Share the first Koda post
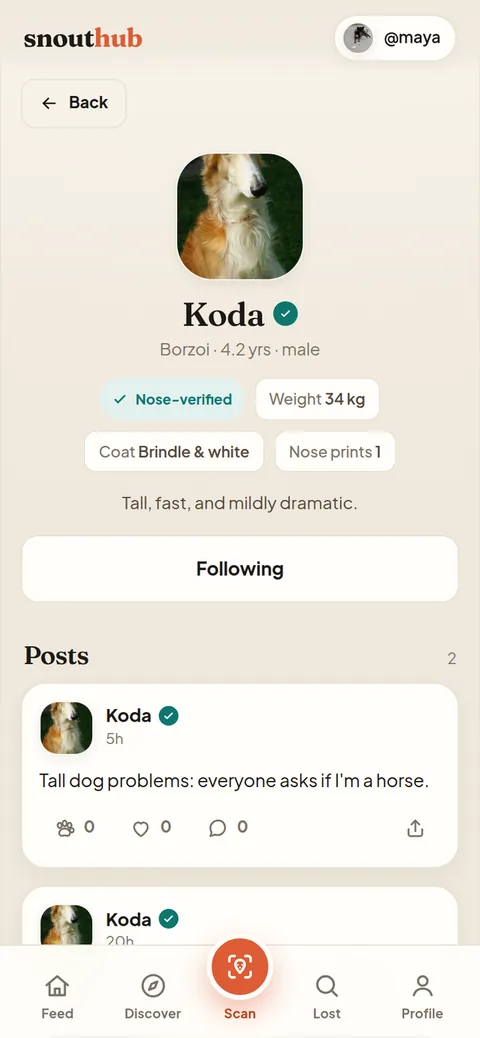This screenshot has width=480, height=1038. 415,828
